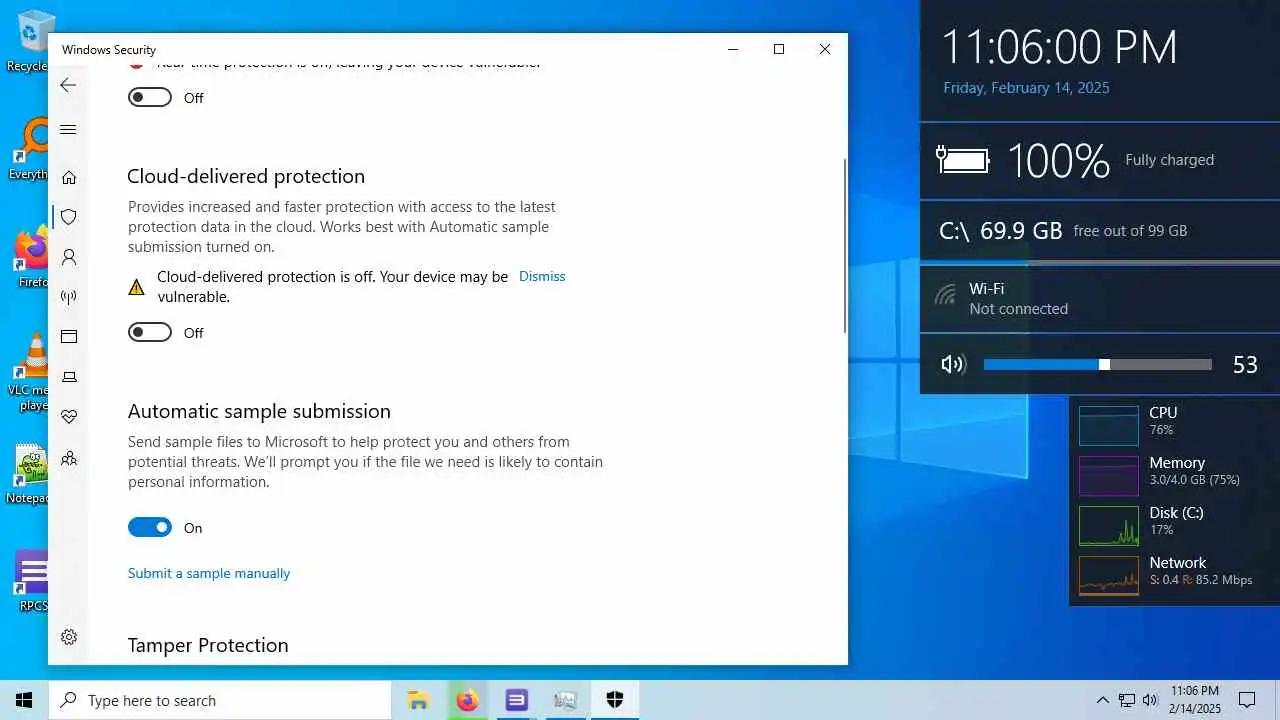The height and width of the screenshot is (720, 1280).
Task: Open the picture app taskbar icon
Action: tap(565, 700)
